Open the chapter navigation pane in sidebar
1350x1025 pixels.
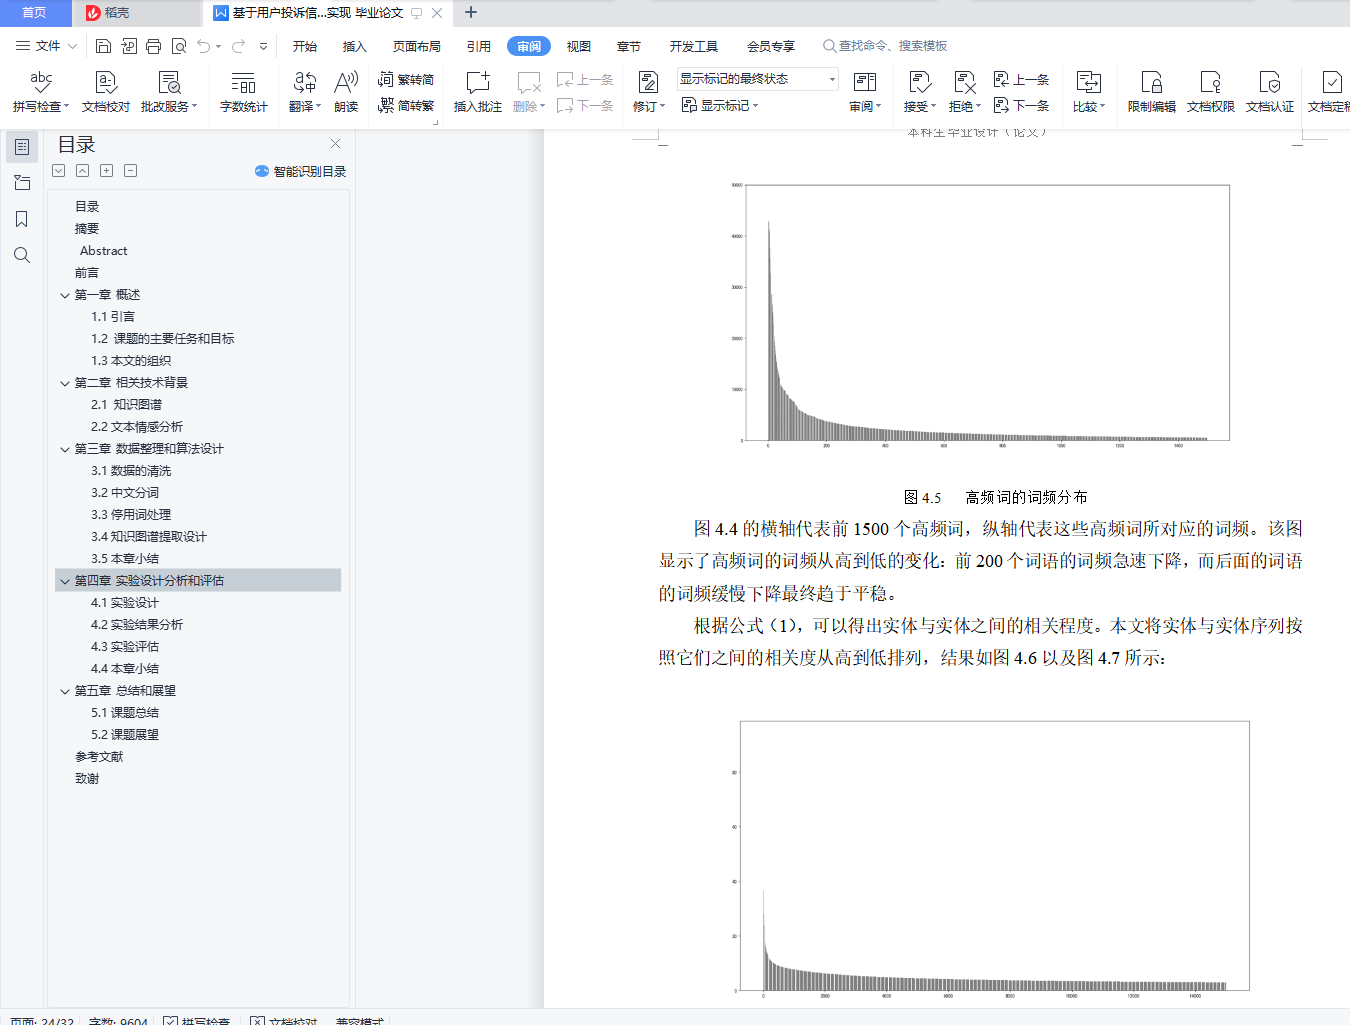pos(22,183)
